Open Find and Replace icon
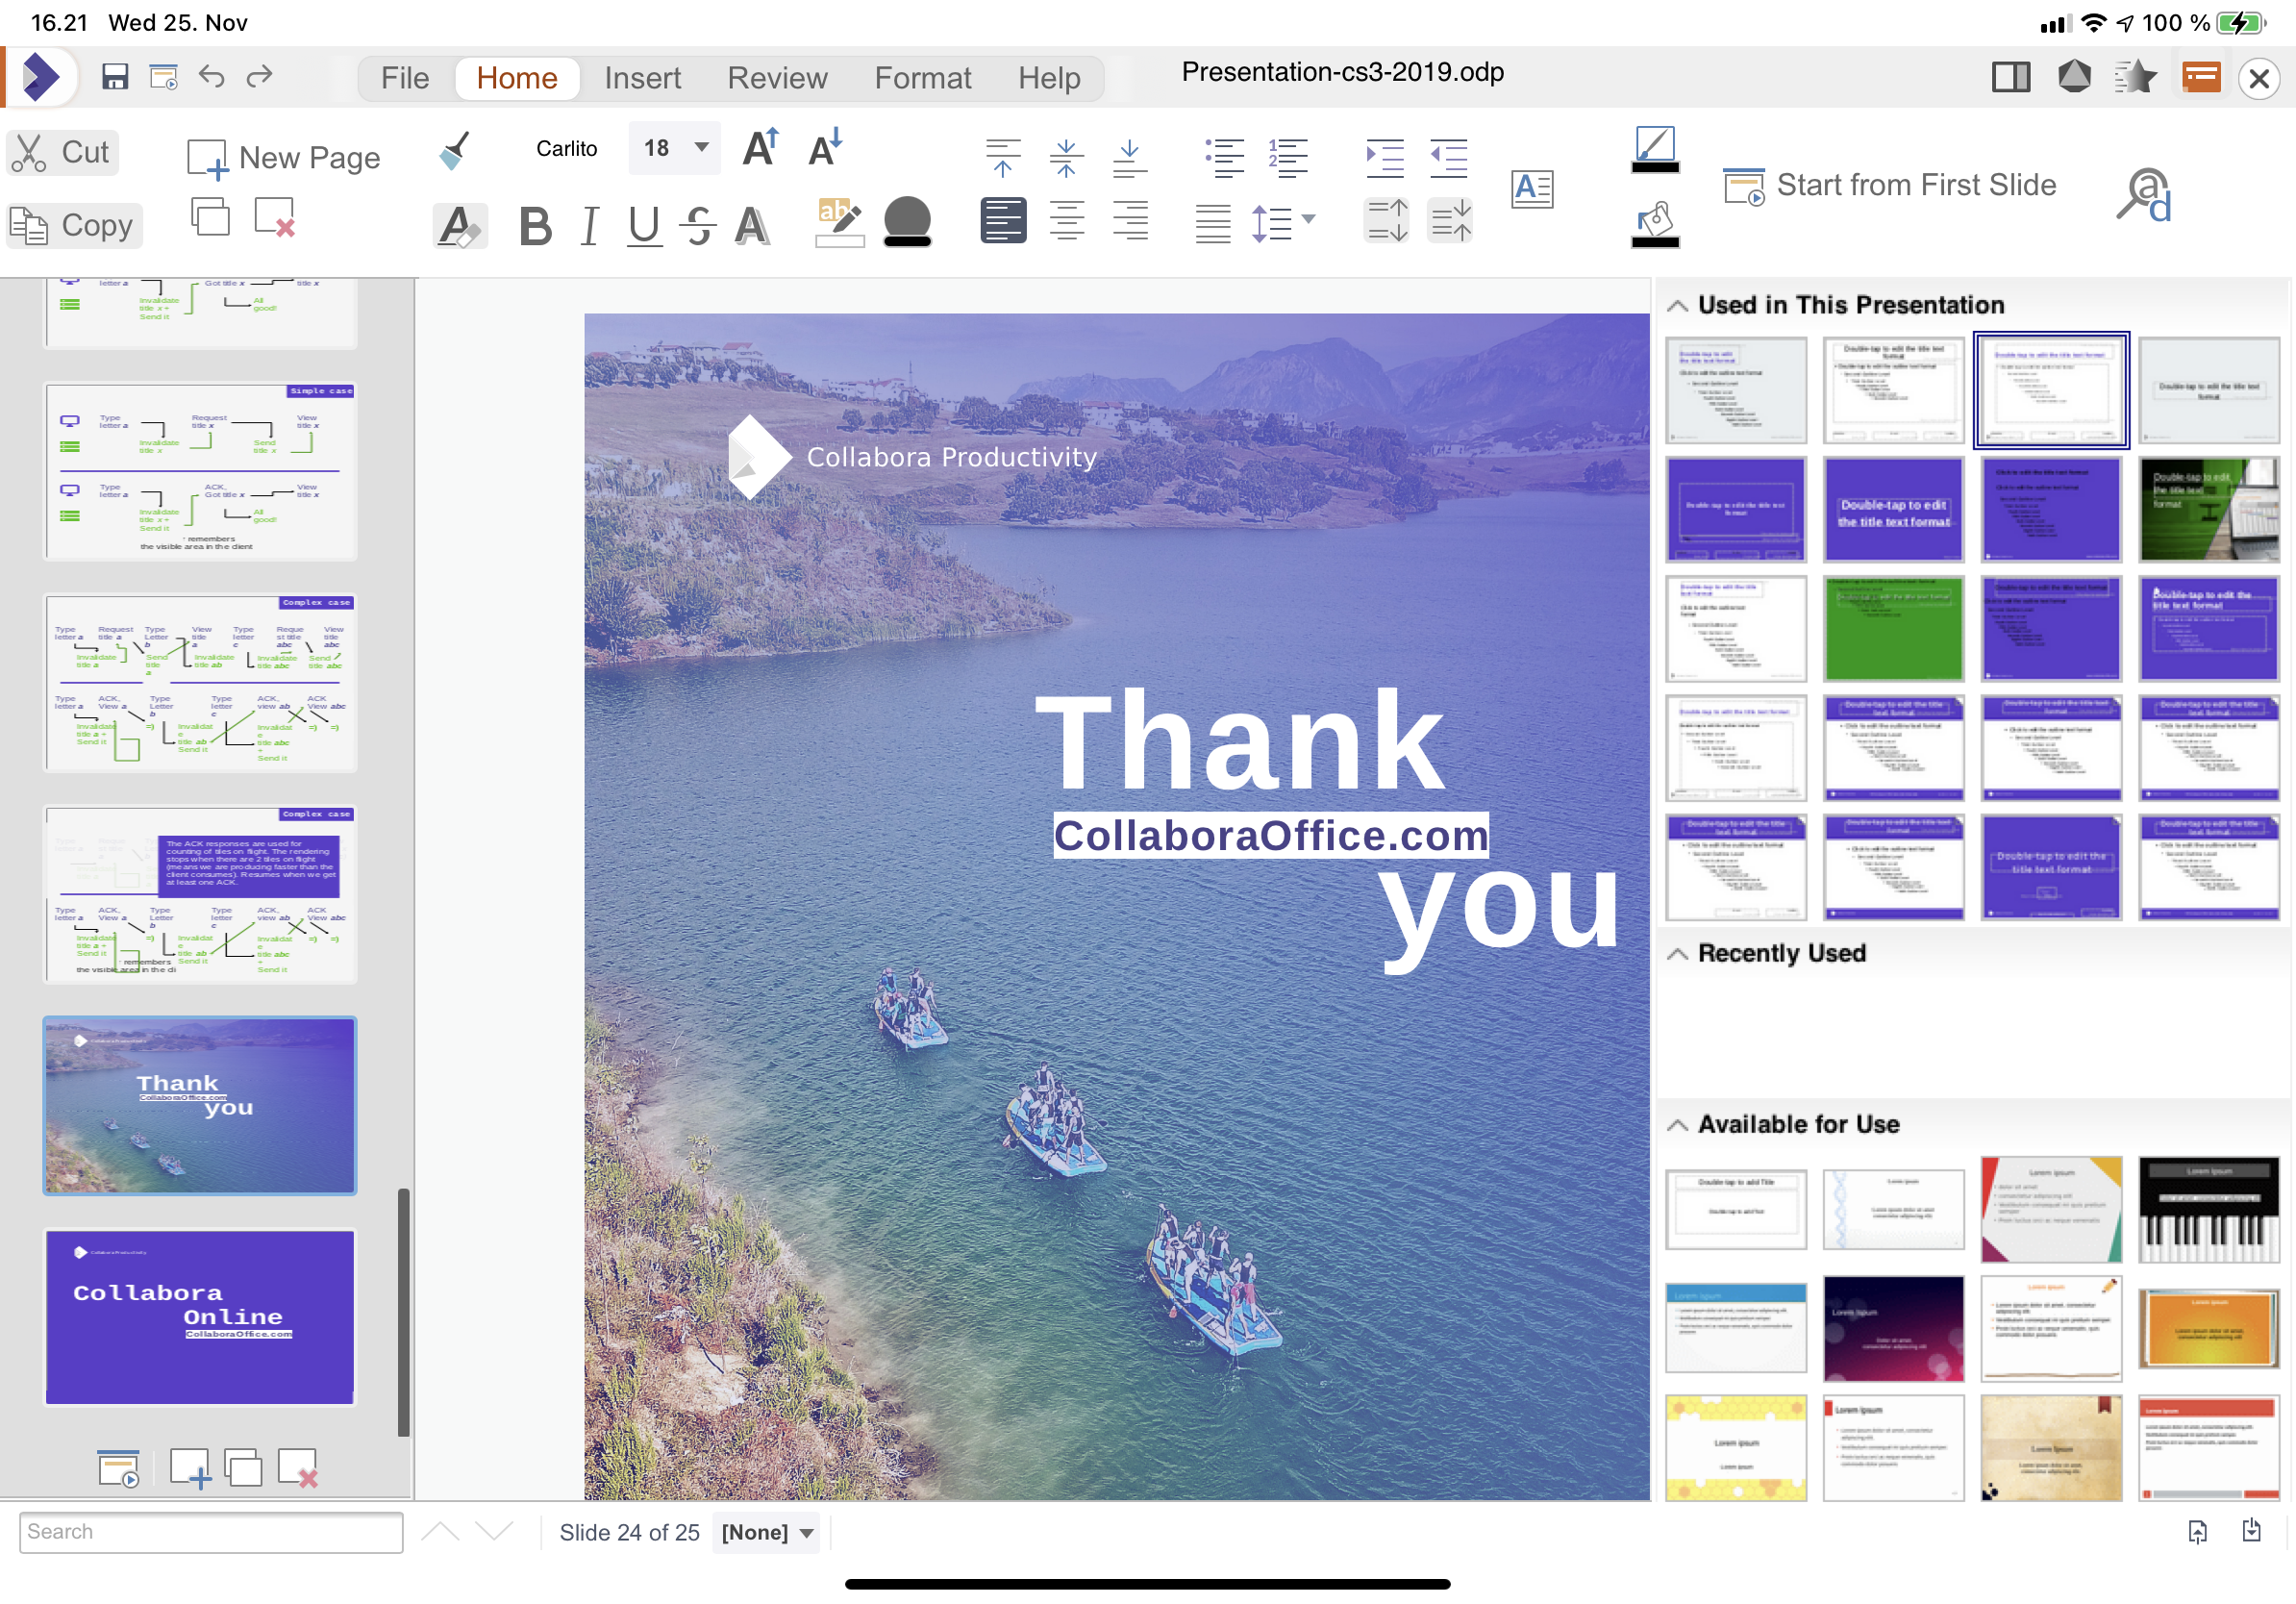Viewport: 2296px width, 1604px height. pos(2143,194)
